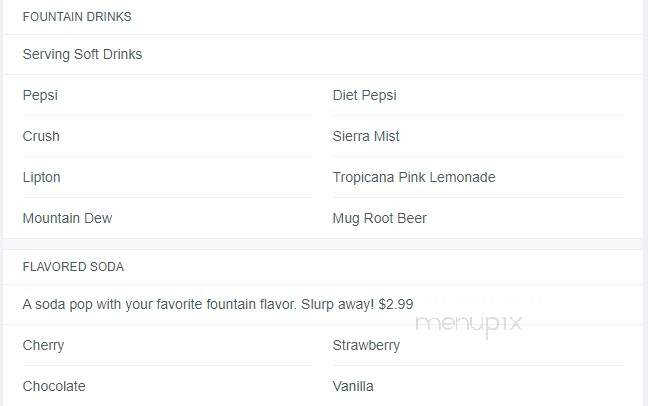Select the flavored soda description text
This screenshot has height=406, width=648.
[218, 304]
